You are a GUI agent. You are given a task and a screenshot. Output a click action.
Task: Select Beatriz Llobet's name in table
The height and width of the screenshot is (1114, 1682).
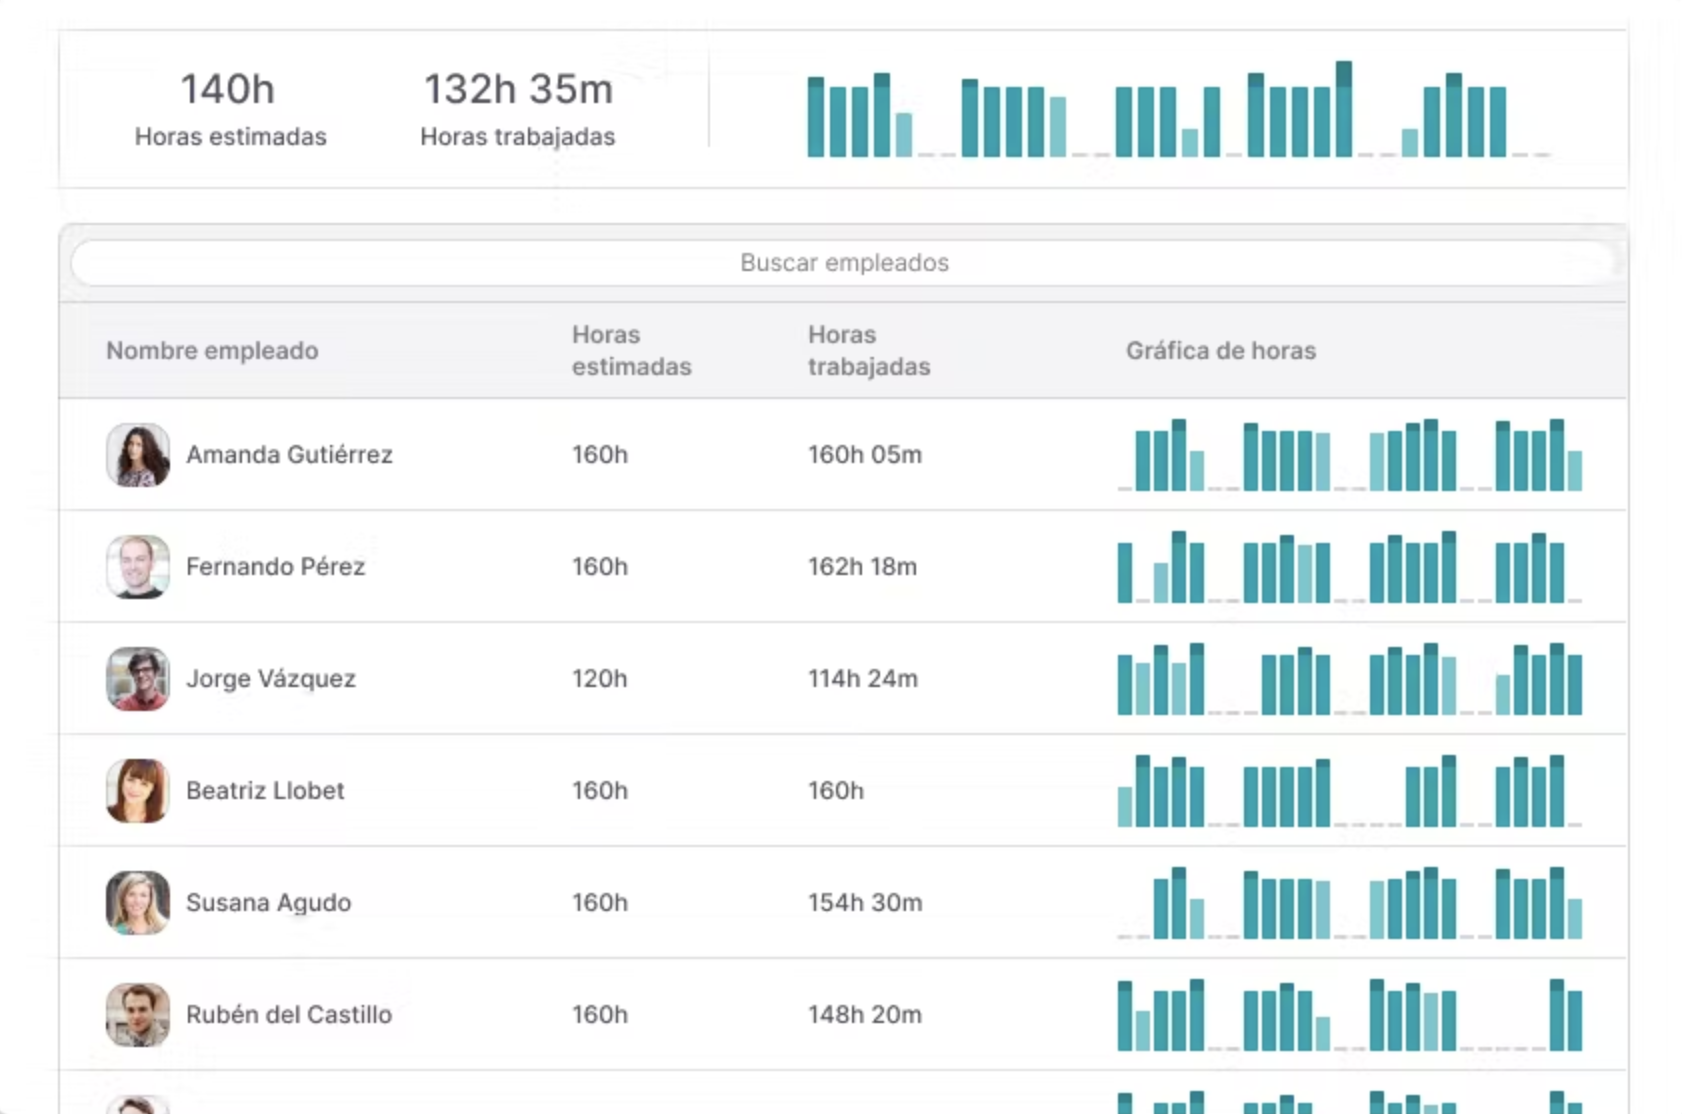(x=265, y=791)
